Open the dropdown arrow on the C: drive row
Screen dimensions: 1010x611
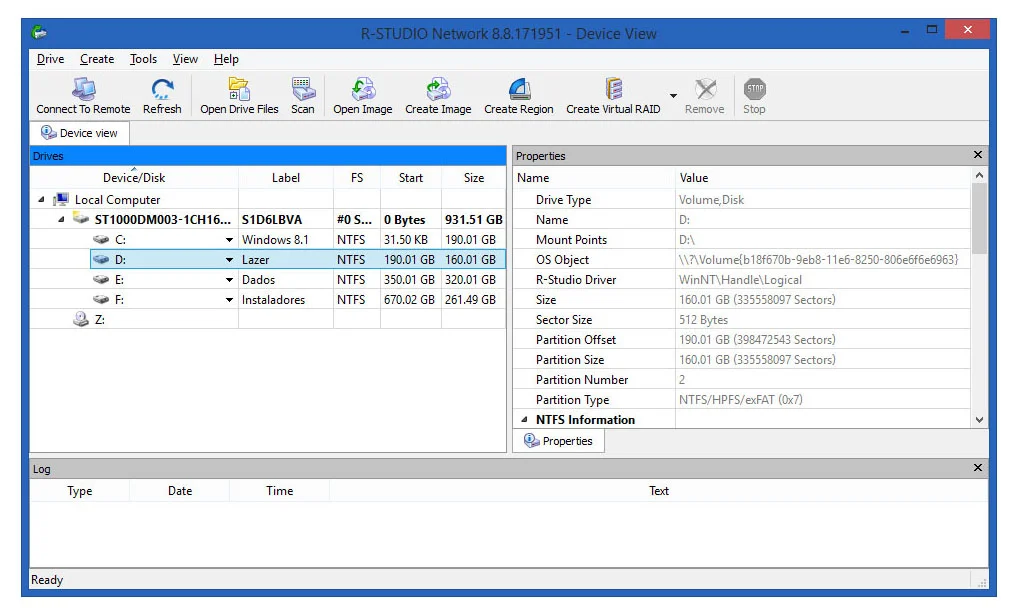[x=229, y=240]
